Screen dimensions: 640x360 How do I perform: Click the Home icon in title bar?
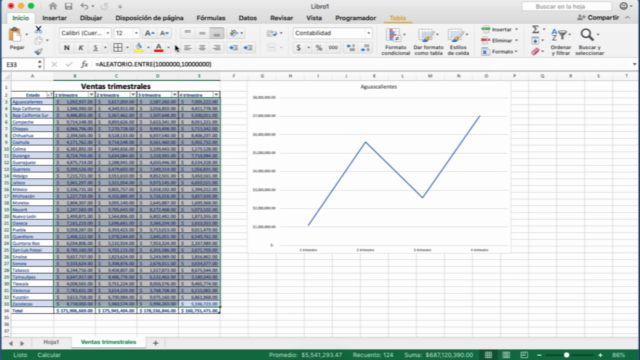53,6
